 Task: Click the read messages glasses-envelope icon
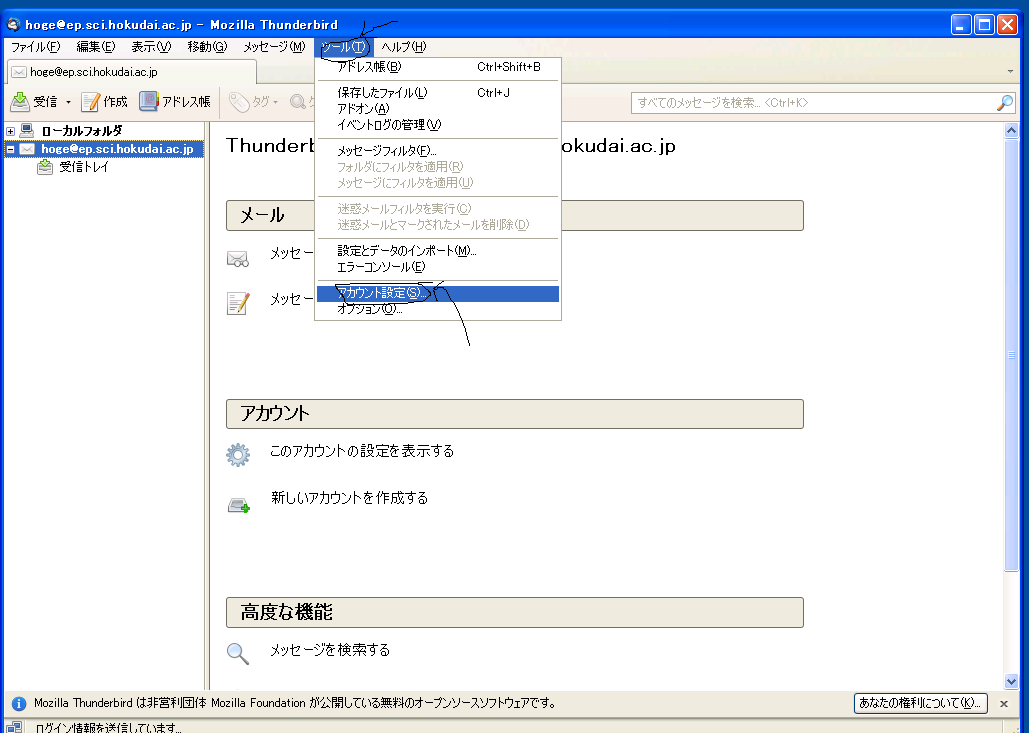pos(238,259)
